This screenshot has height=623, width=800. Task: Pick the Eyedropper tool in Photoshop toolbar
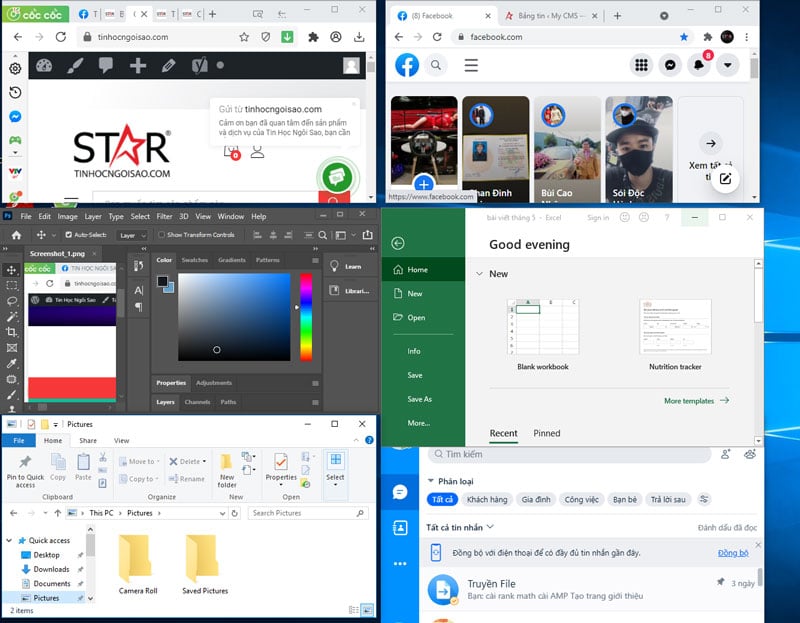click(11, 364)
